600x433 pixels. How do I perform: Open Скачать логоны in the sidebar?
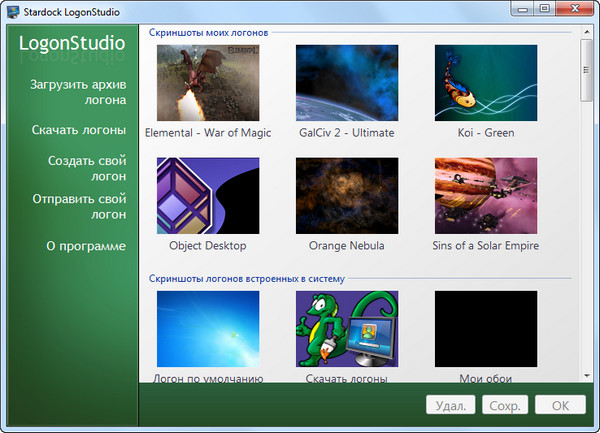coord(79,130)
